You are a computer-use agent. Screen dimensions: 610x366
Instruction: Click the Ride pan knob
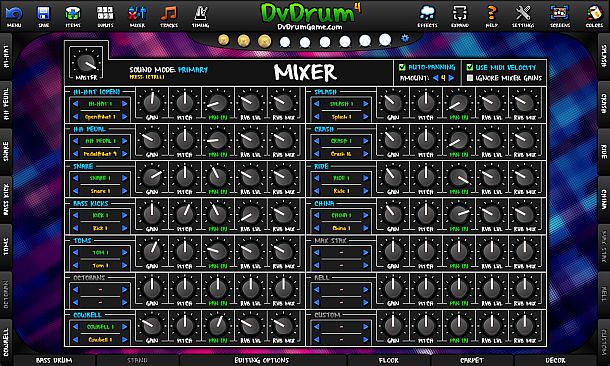459,177
